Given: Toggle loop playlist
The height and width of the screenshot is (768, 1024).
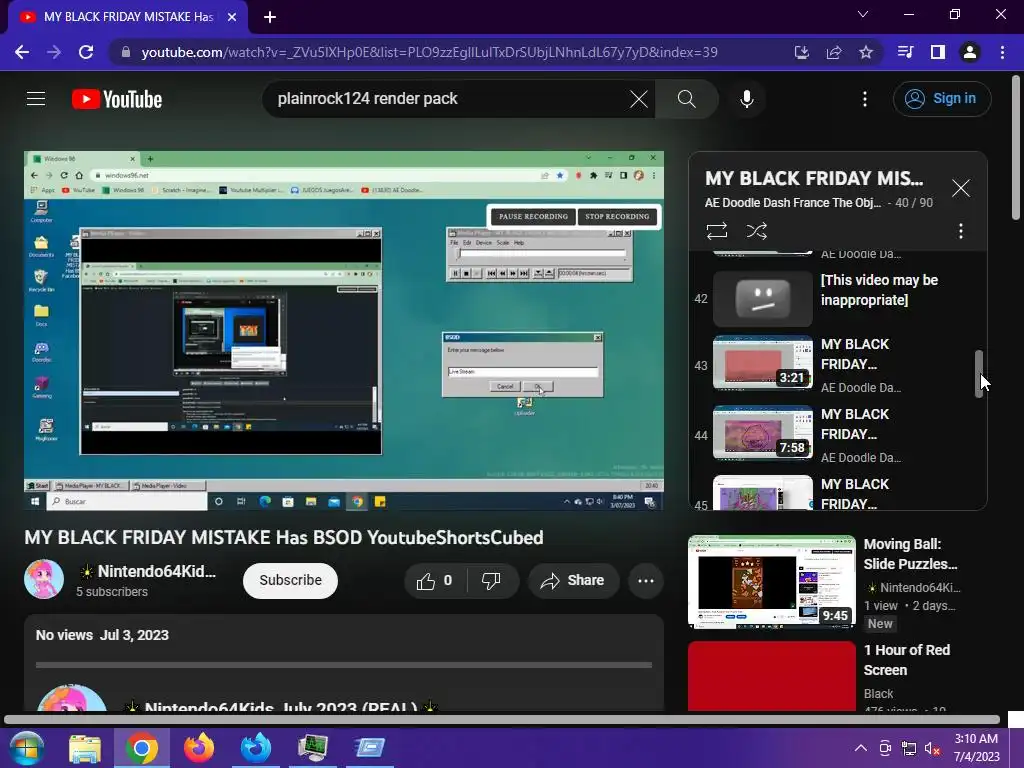Looking at the screenshot, I should [716, 231].
